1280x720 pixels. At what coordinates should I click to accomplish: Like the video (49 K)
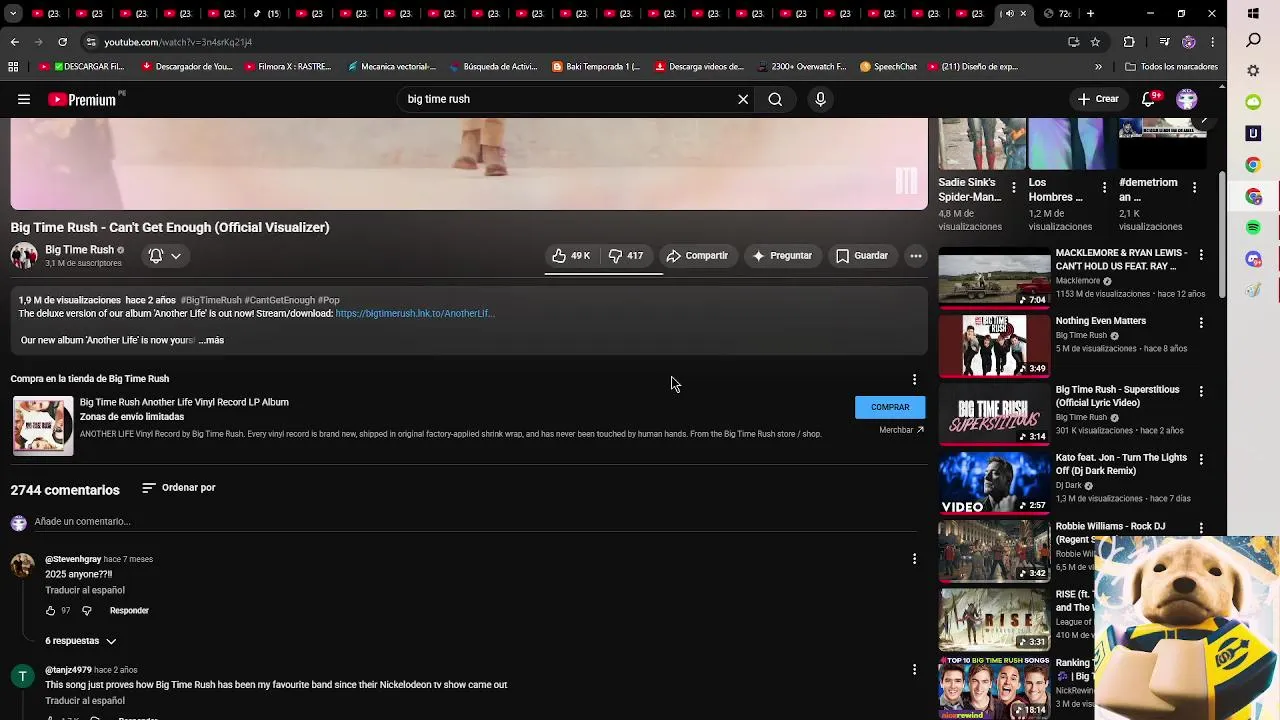pyautogui.click(x=571, y=256)
